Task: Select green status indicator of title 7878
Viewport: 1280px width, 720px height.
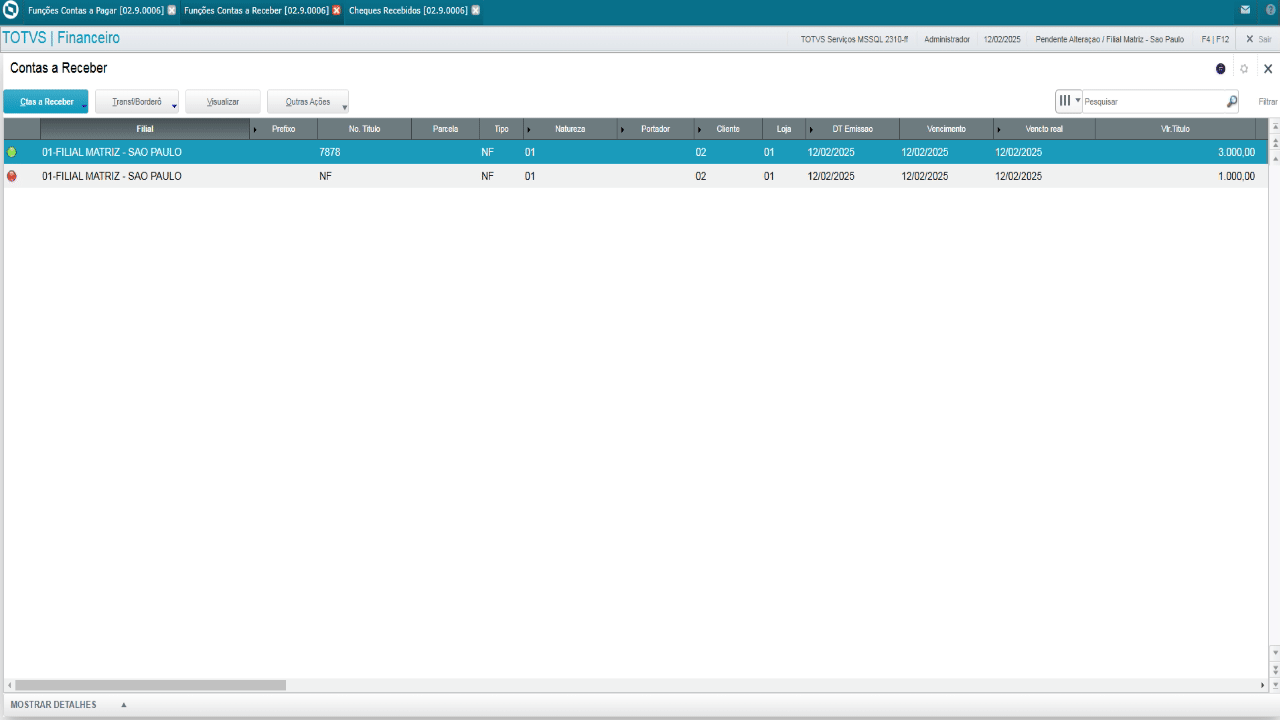Action: pyautogui.click(x=12, y=152)
